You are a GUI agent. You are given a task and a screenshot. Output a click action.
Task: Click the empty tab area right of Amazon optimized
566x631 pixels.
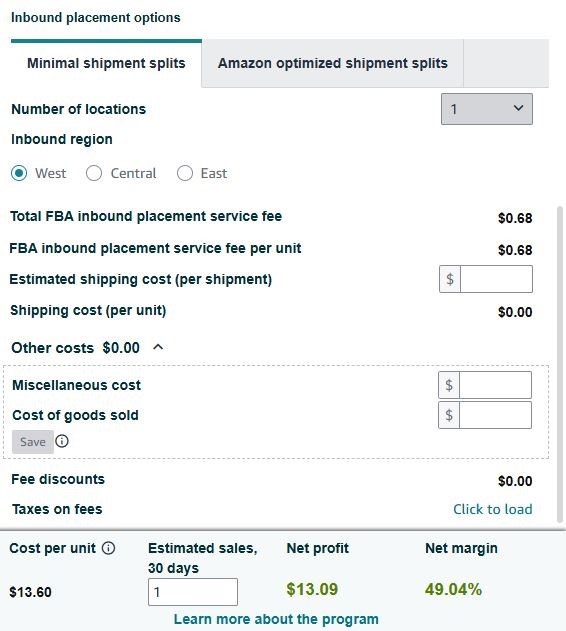click(x=506, y=63)
